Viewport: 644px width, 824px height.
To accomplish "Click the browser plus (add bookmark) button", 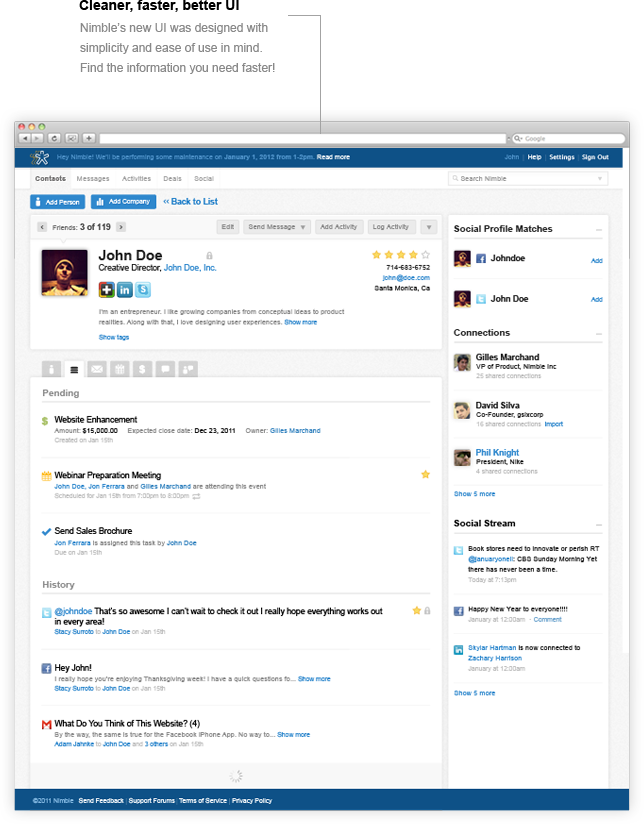I will tap(89, 138).
